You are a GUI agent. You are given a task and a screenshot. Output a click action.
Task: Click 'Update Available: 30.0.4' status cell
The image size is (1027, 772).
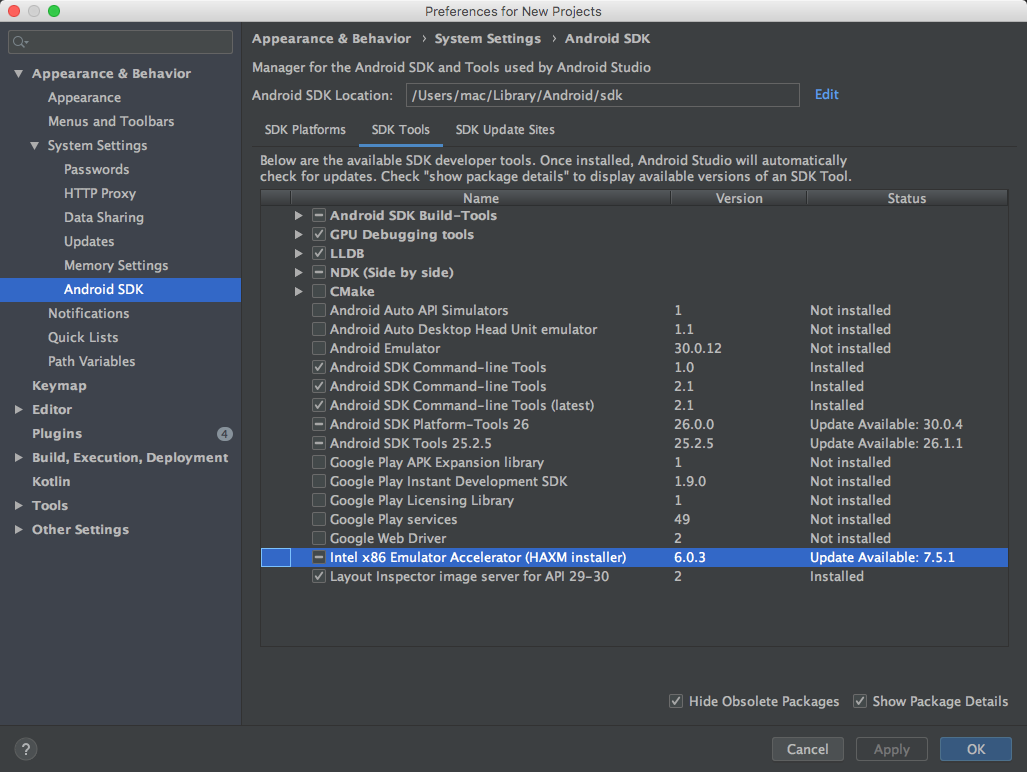(x=886, y=424)
